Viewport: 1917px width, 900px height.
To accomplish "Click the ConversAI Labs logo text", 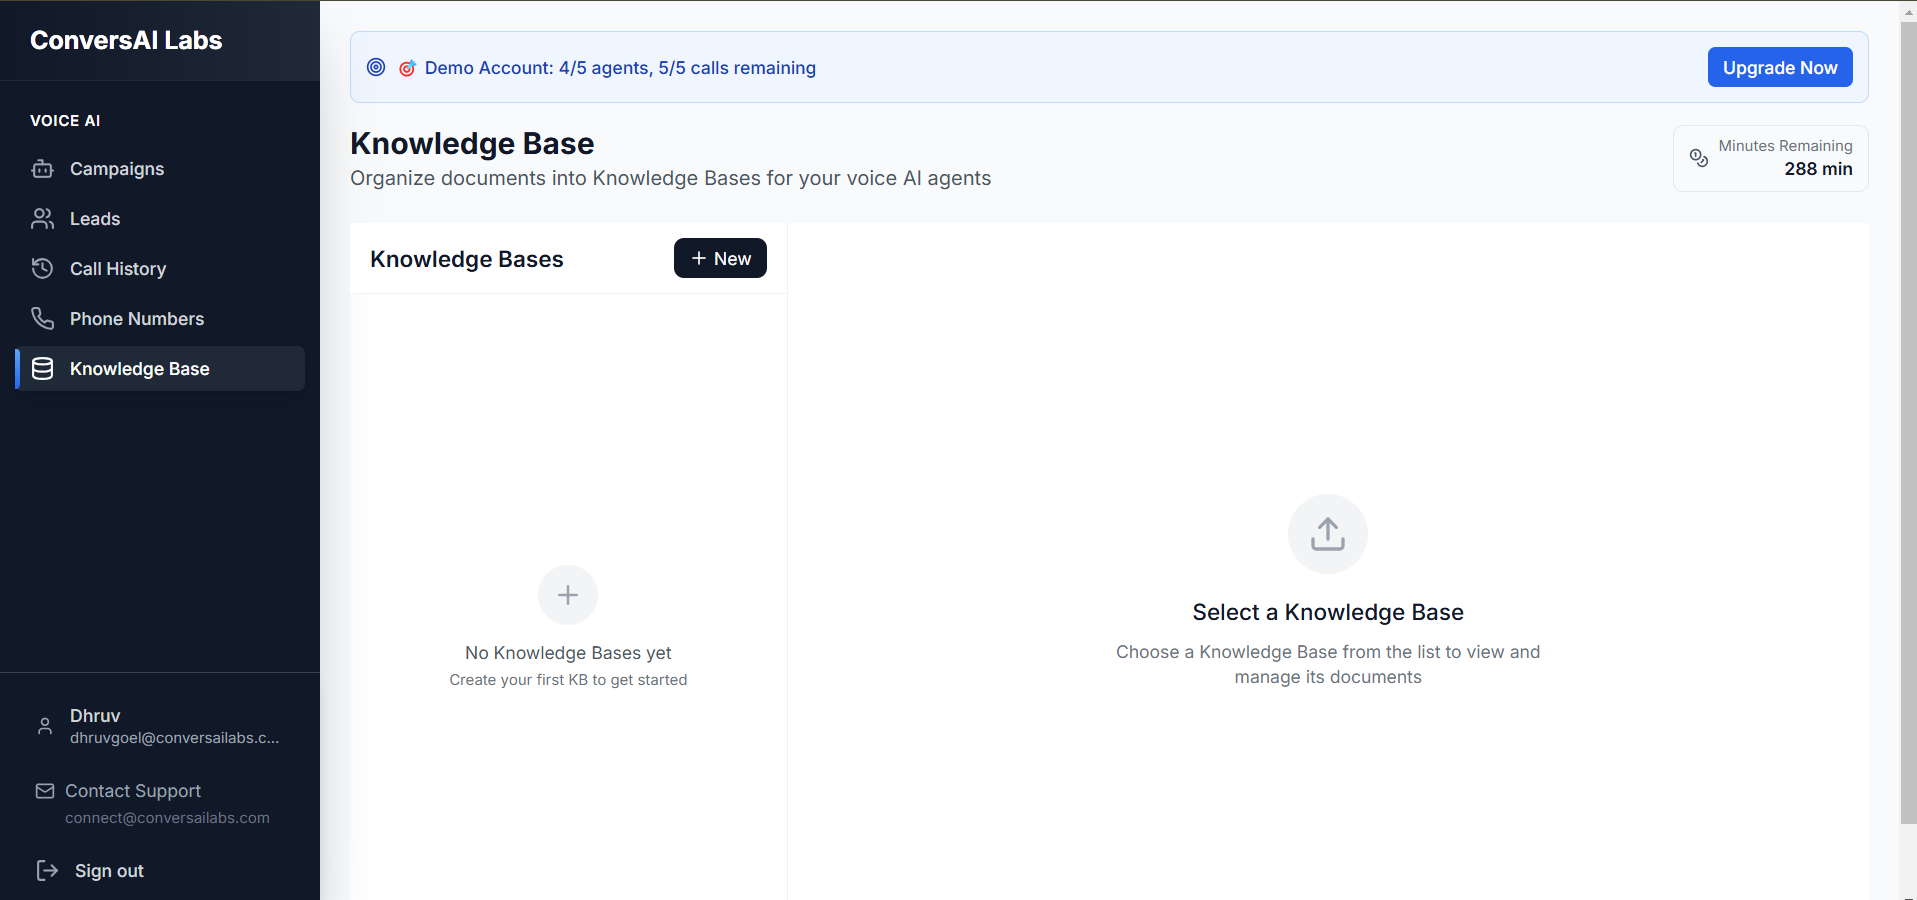I will point(126,40).
